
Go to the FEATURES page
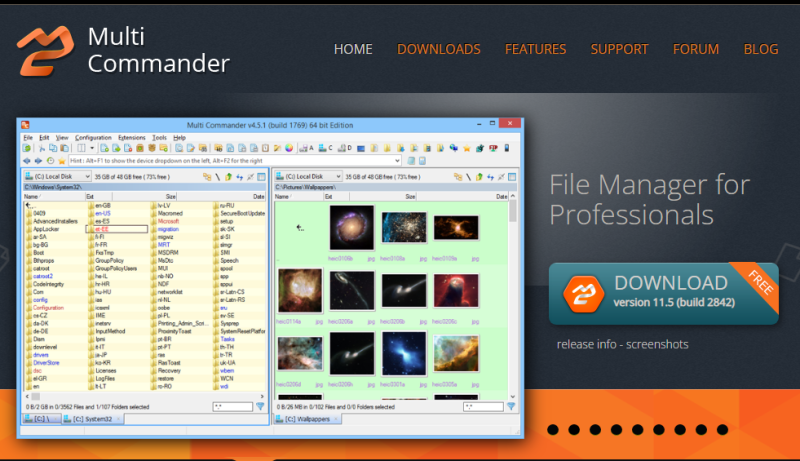point(535,49)
